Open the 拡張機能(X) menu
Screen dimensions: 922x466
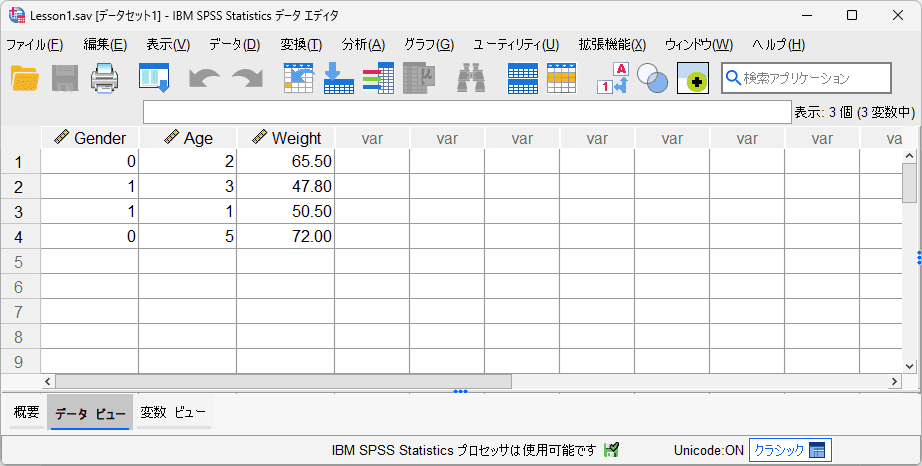[612, 45]
